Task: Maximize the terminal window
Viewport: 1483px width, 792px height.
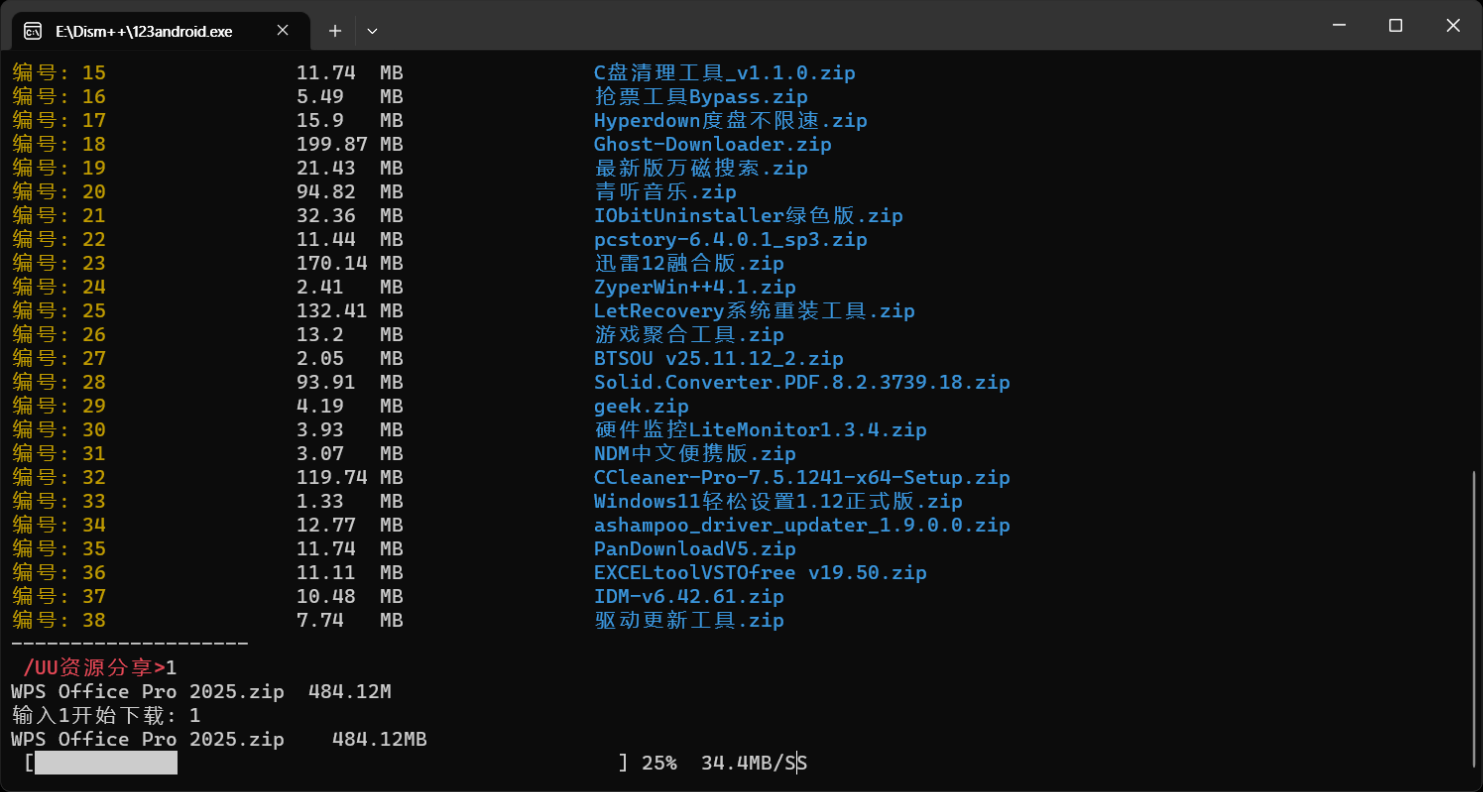Action: [1396, 25]
